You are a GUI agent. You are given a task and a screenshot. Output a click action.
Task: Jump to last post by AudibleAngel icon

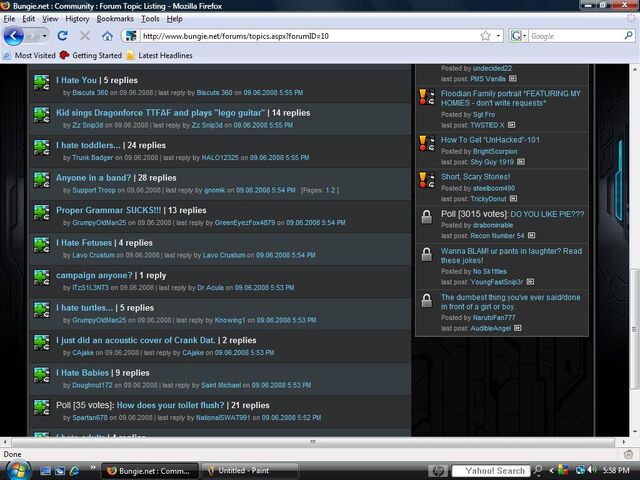coord(518,328)
